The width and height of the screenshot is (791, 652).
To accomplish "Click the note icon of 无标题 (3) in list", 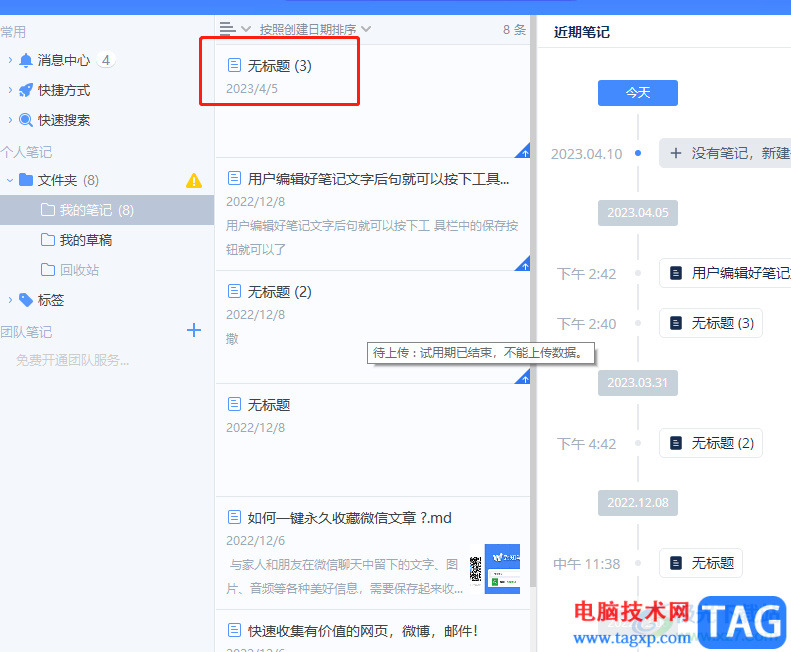I will coord(234,65).
